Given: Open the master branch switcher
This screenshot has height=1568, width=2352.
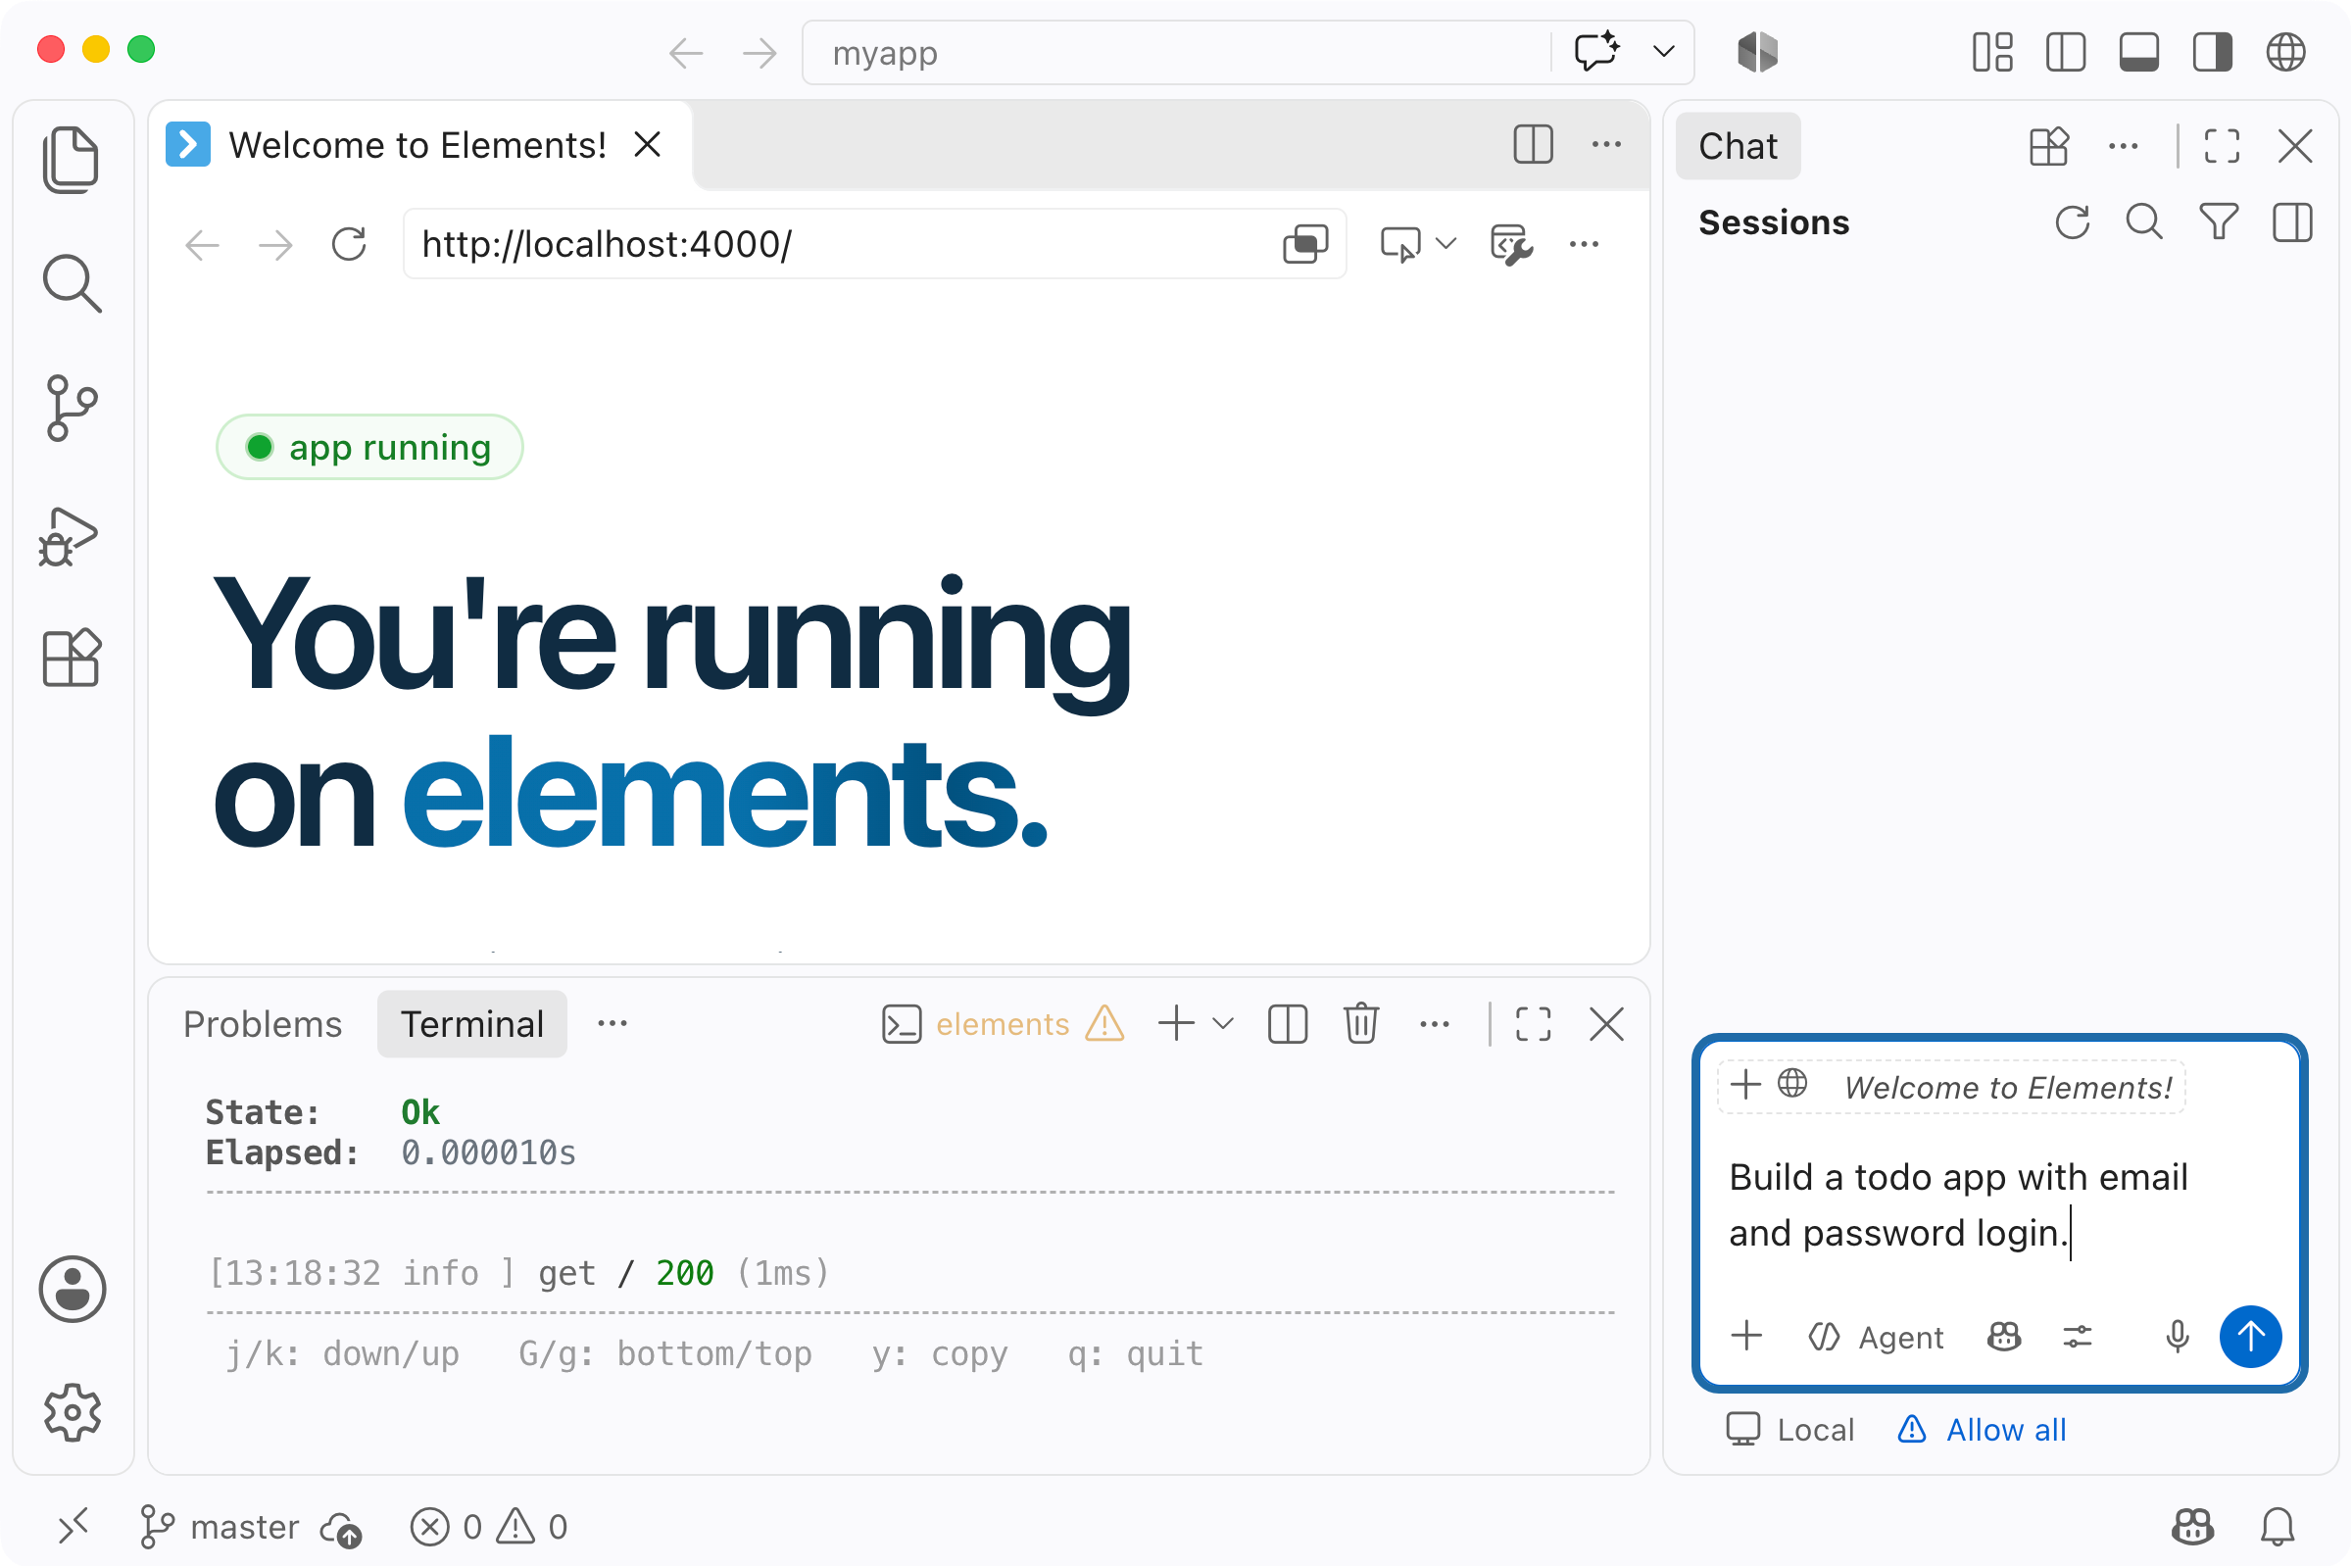Looking at the screenshot, I should coord(219,1527).
